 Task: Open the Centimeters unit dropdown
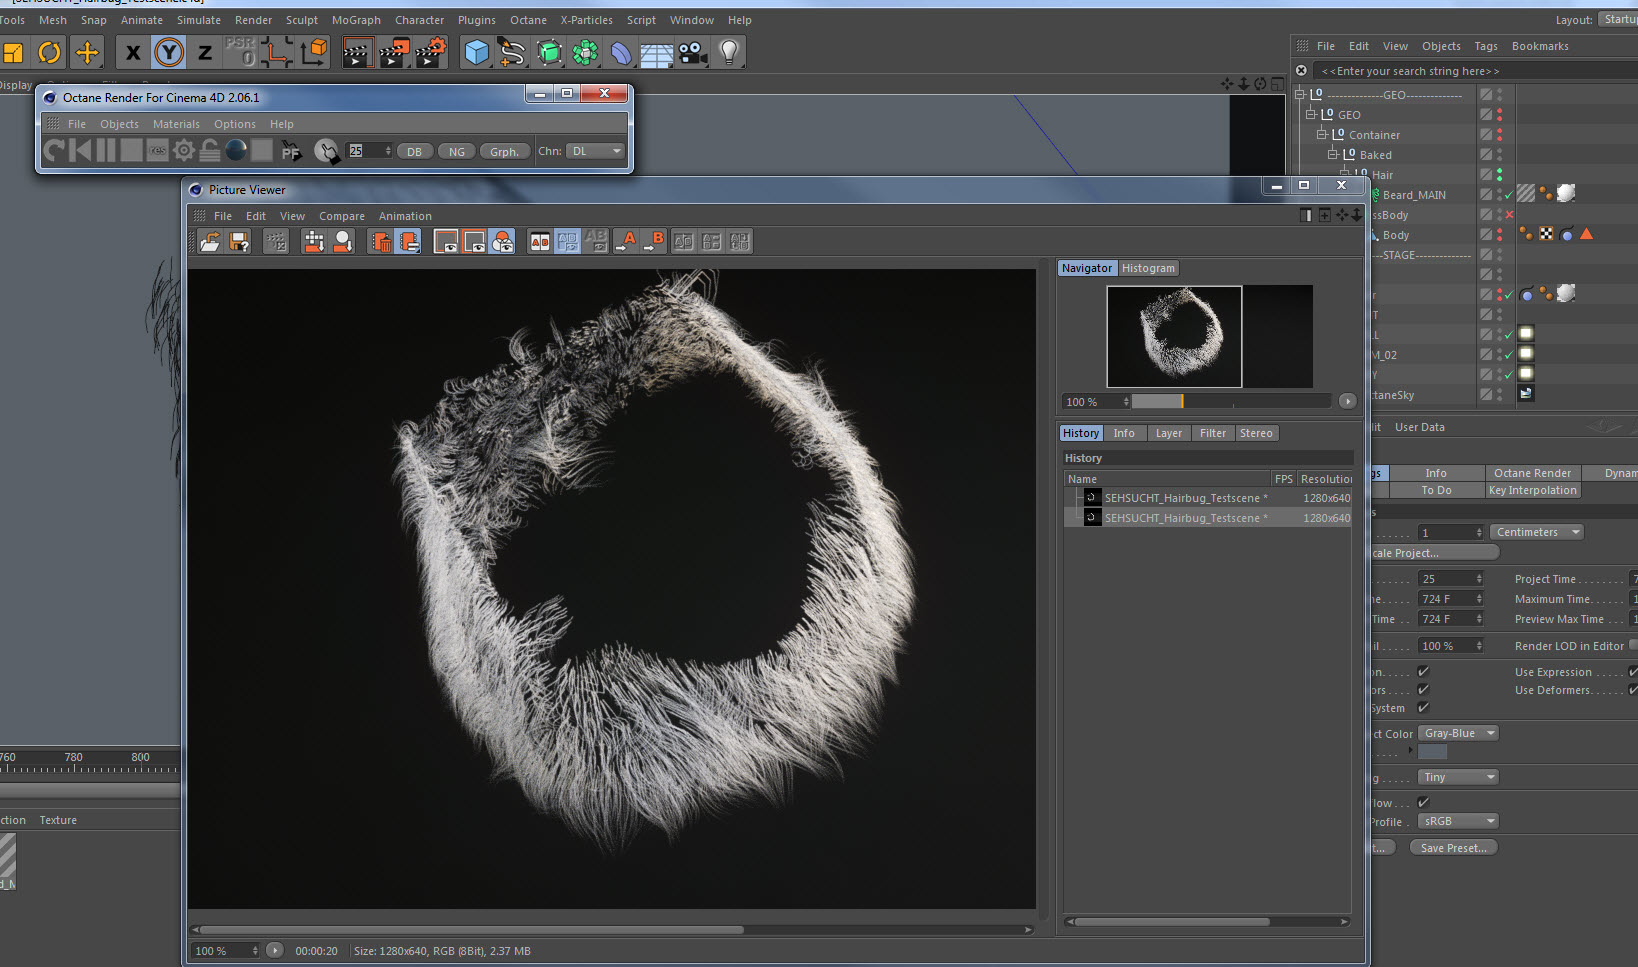point(1537,532)
